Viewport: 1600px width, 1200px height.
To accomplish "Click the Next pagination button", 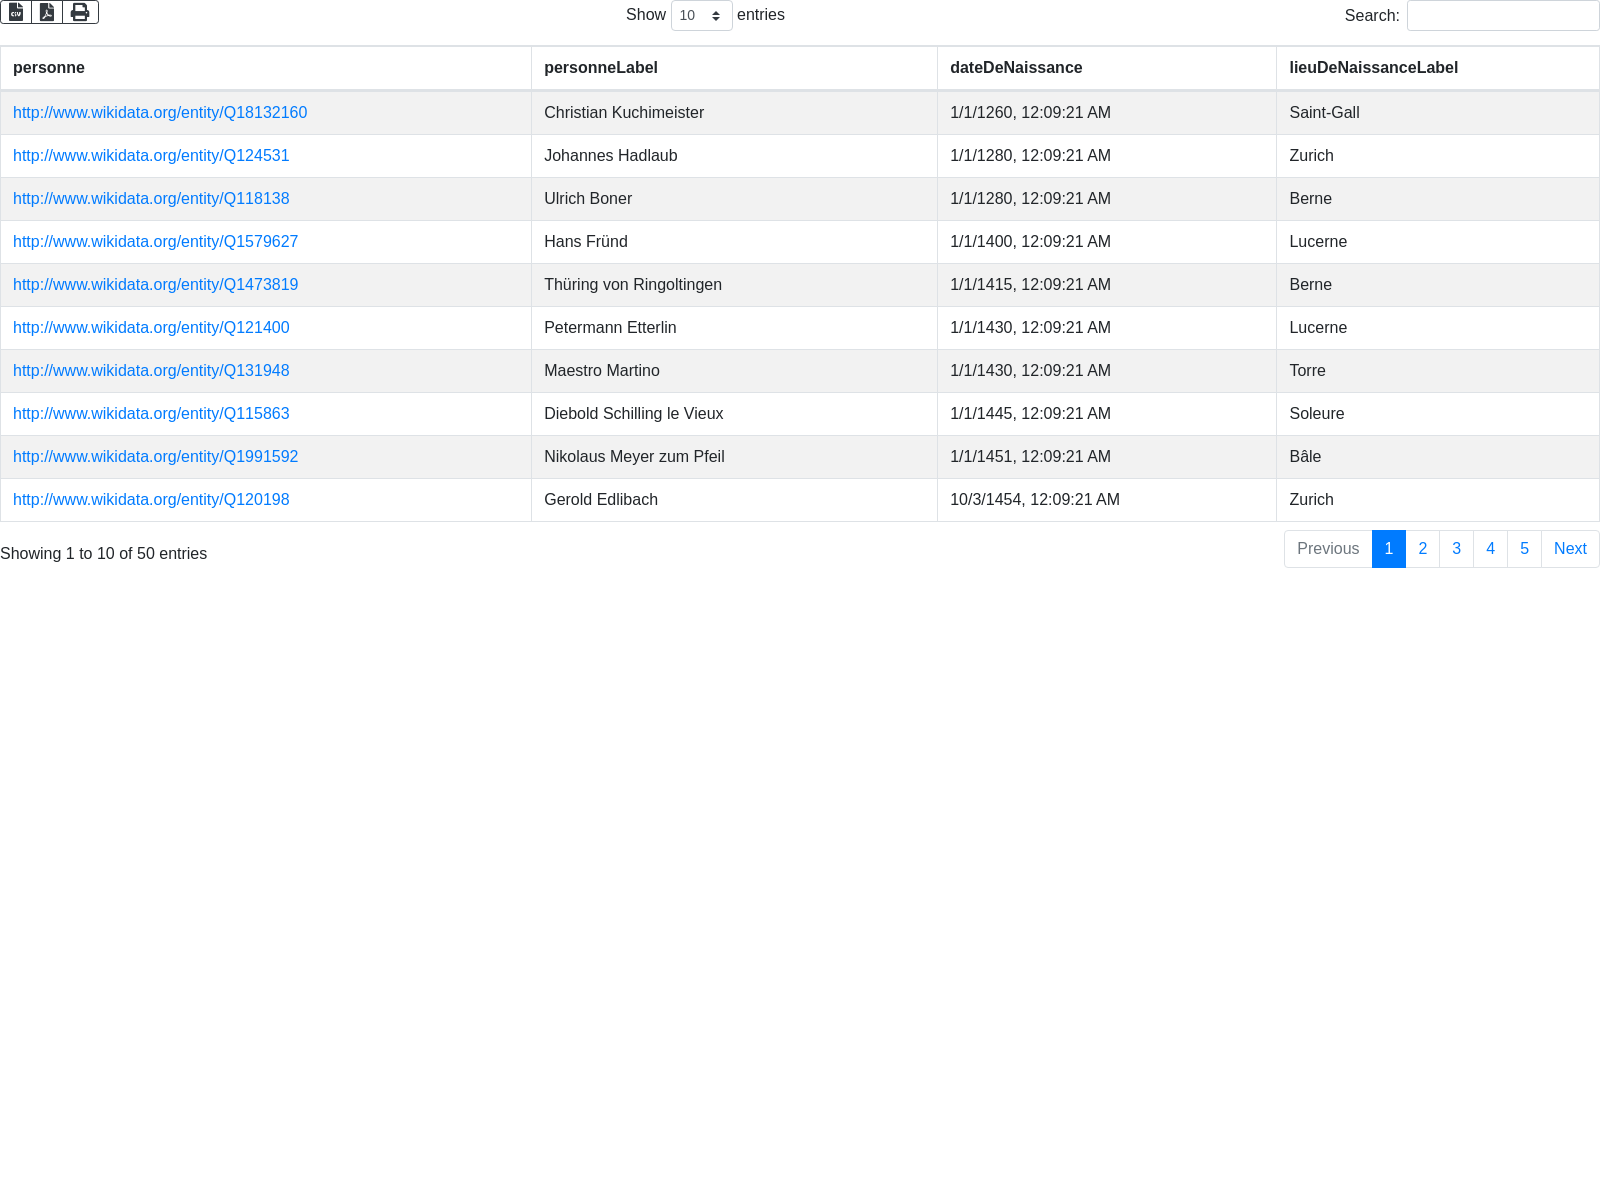I will pyautogui.click(x=1569, y=549).
